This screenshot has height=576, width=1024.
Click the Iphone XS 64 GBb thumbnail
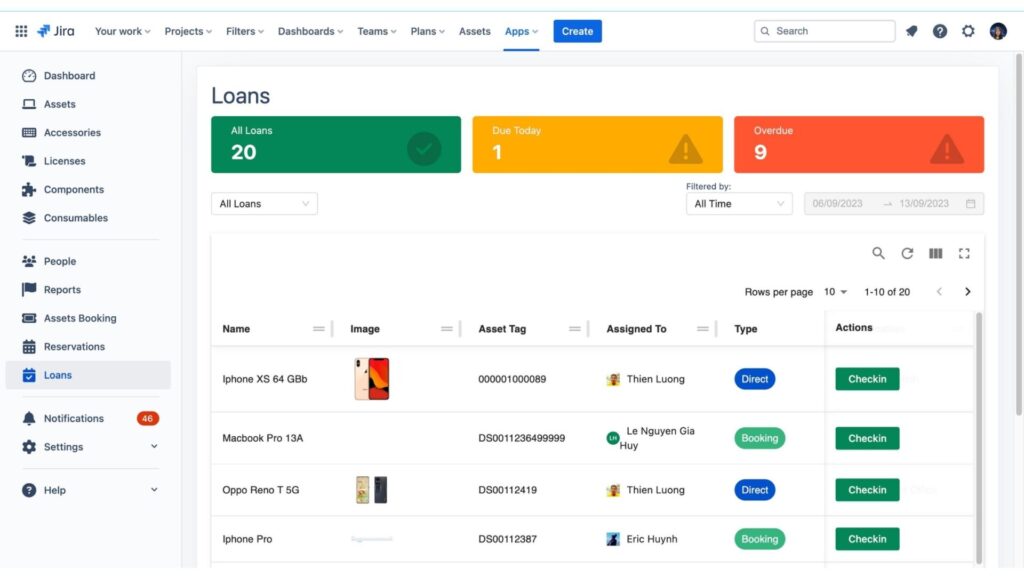click(x=371, y=379)
